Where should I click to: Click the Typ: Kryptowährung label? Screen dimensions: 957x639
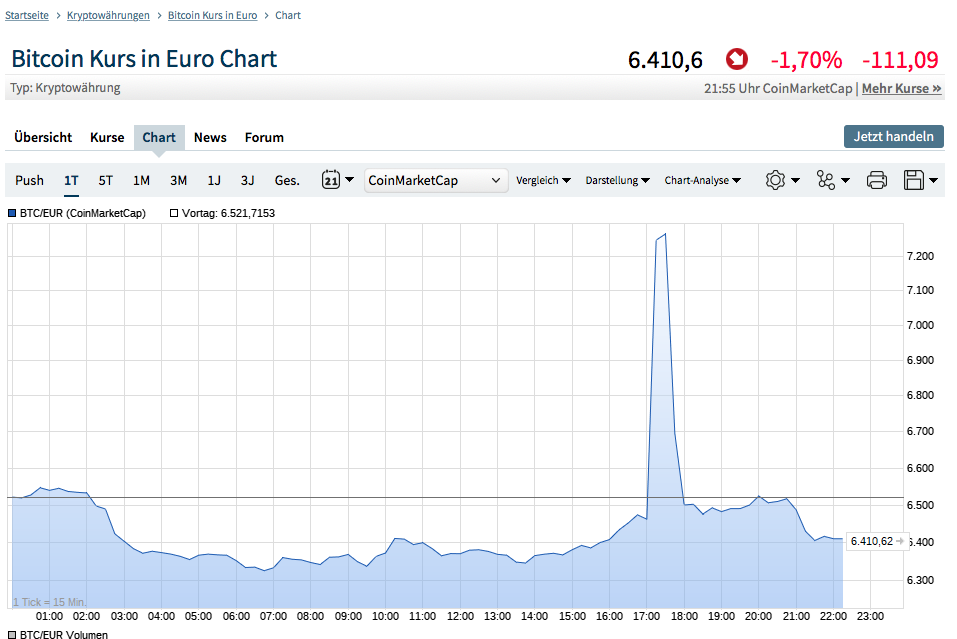(65, 88)
